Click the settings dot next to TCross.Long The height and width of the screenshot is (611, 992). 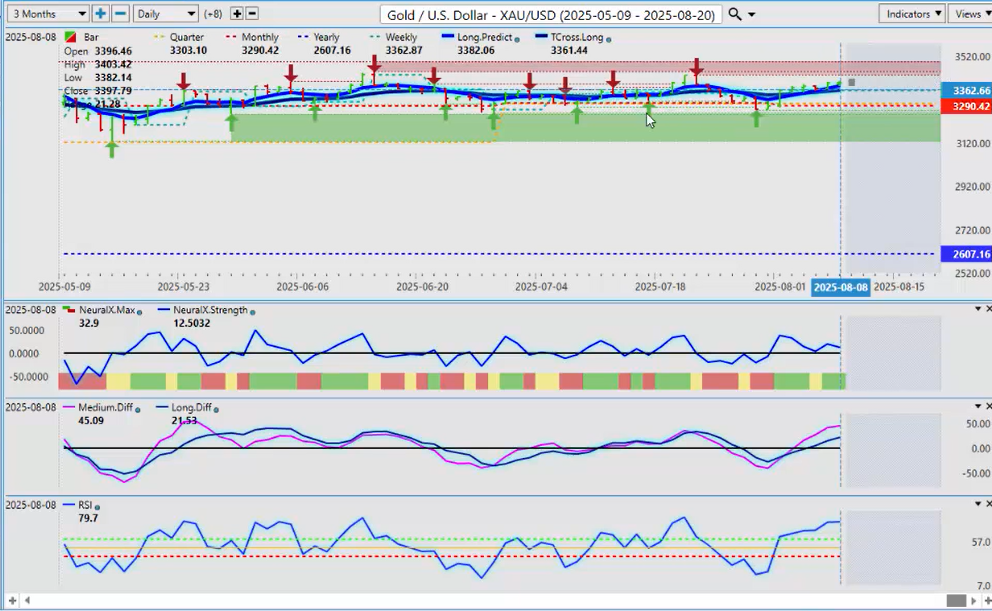coord(609,39)
